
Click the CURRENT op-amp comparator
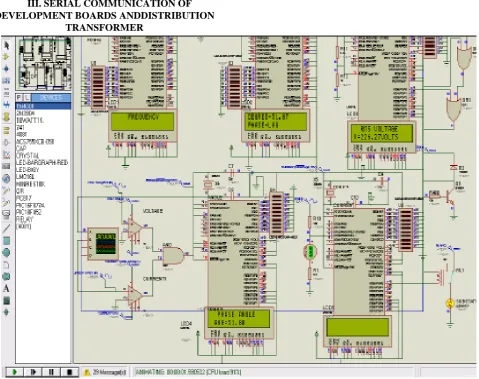coord(136,296)
